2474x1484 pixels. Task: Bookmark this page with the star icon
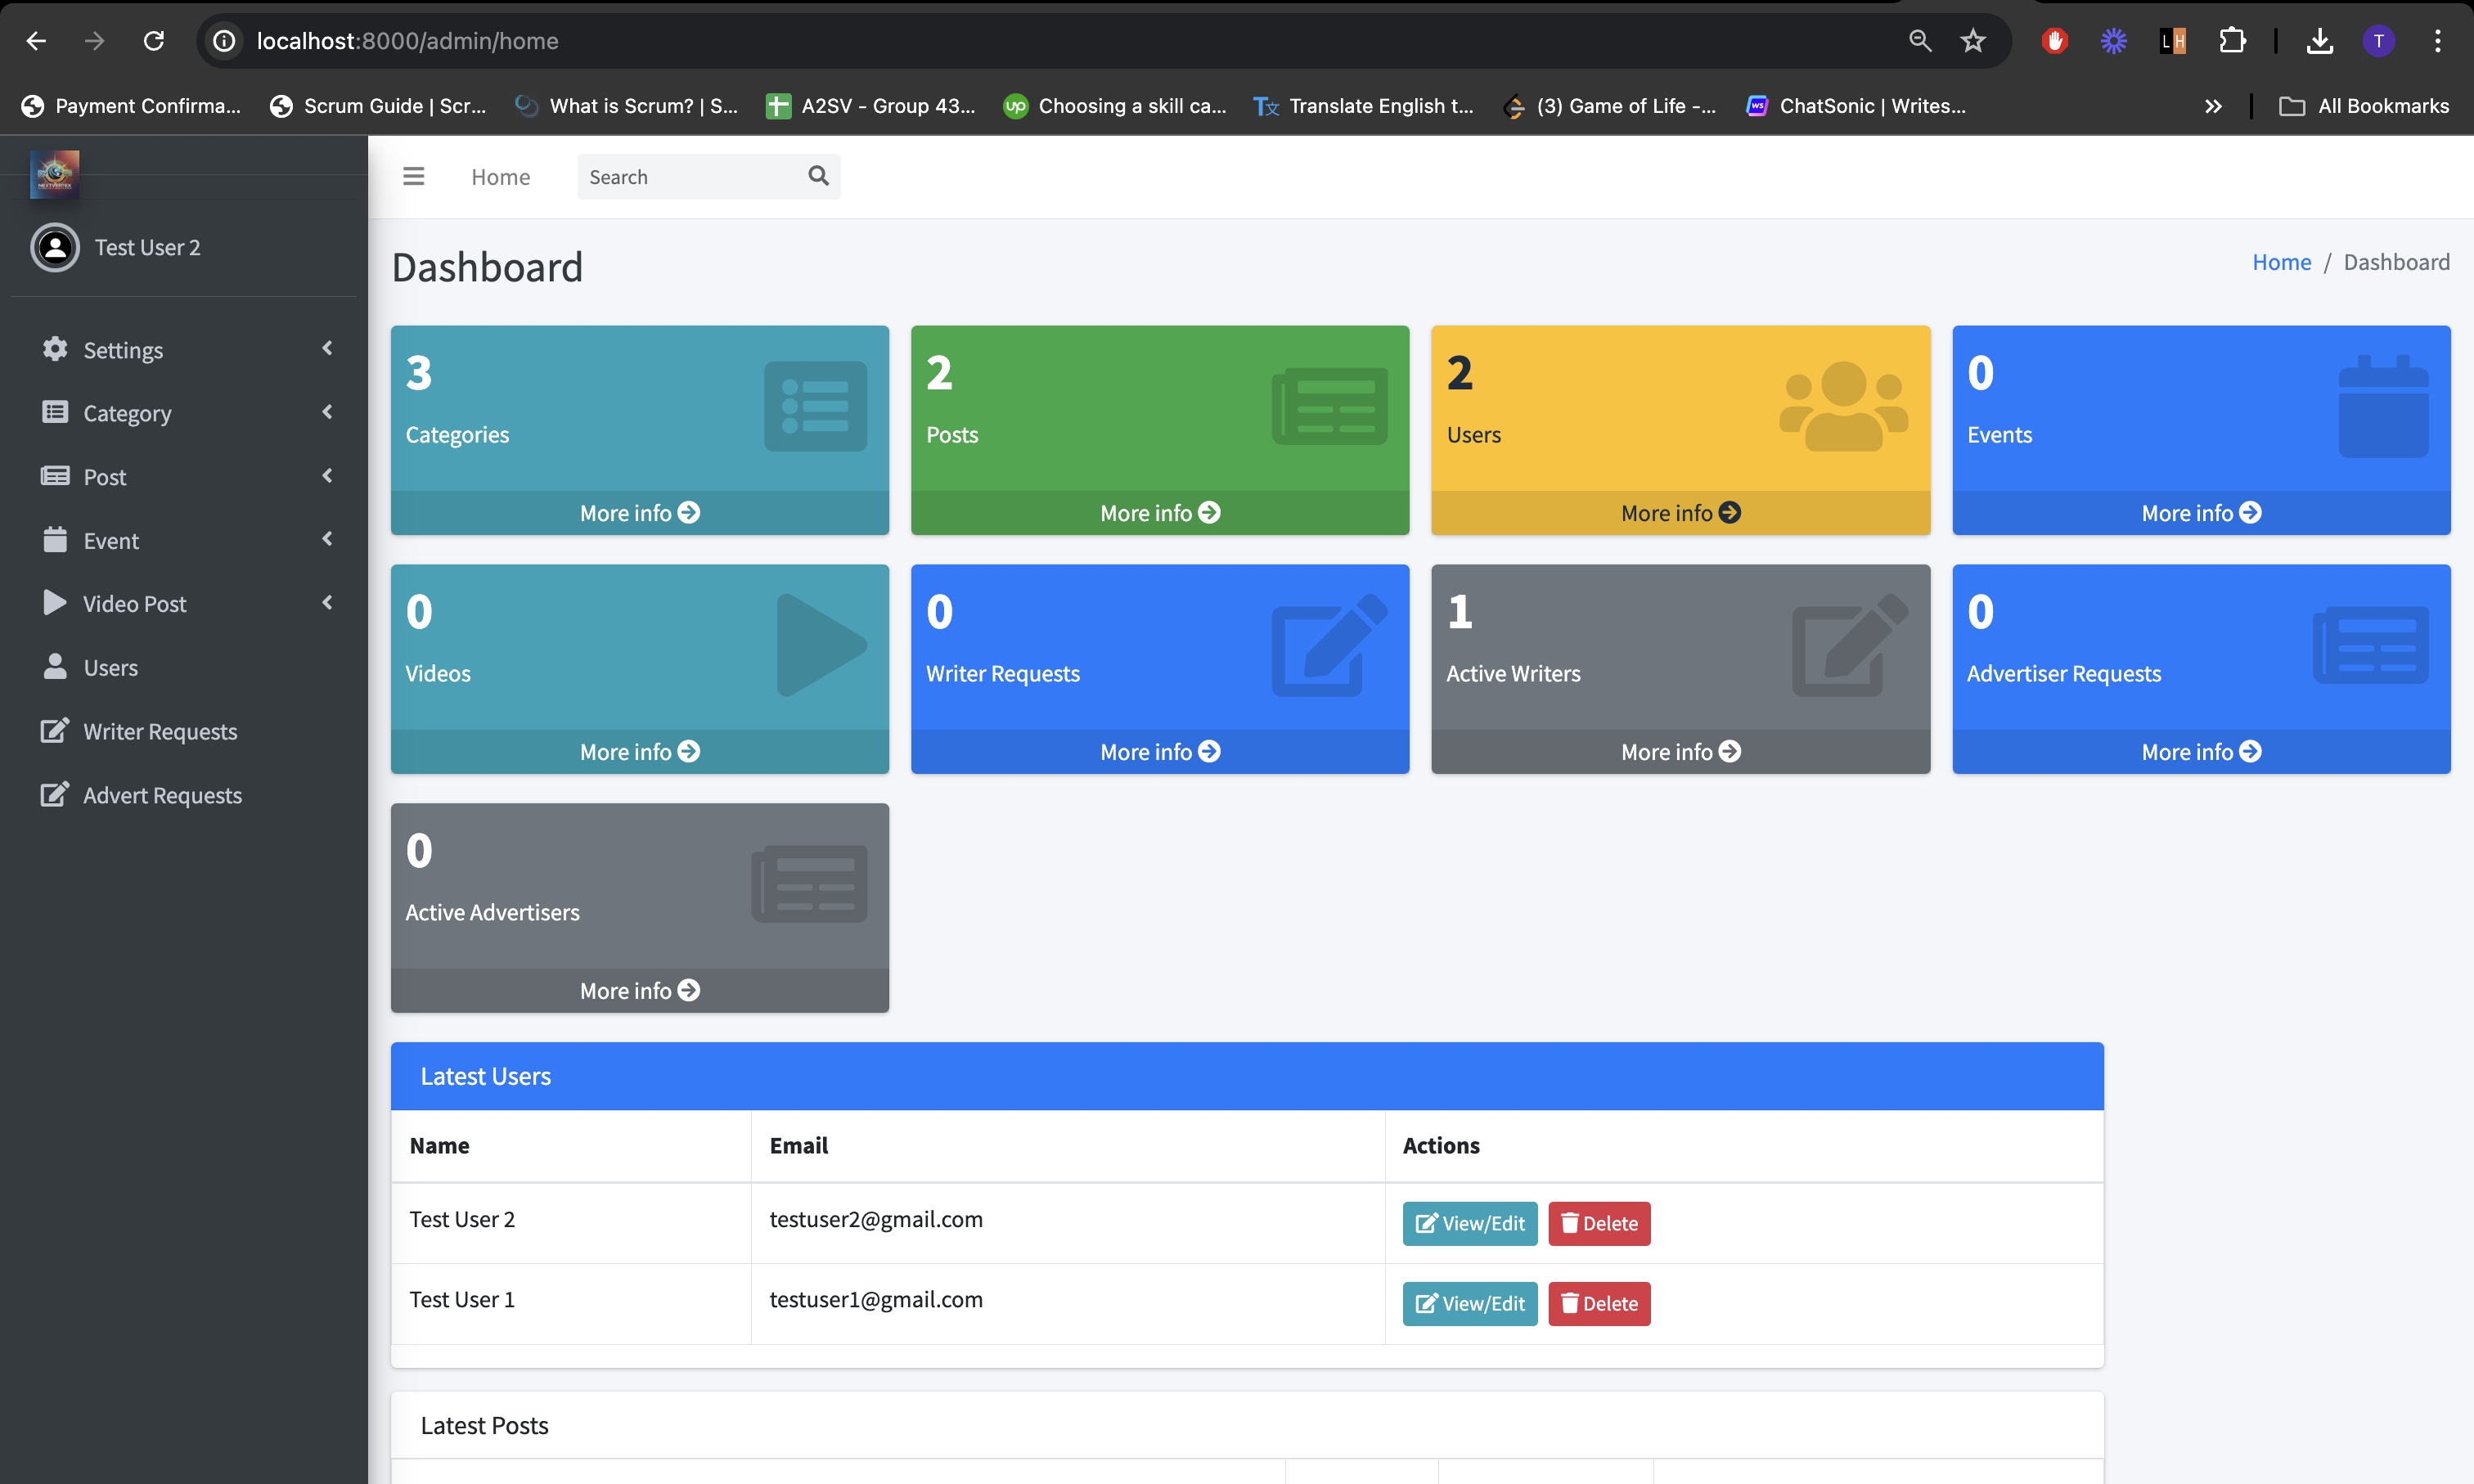(x=1973, y=41)
